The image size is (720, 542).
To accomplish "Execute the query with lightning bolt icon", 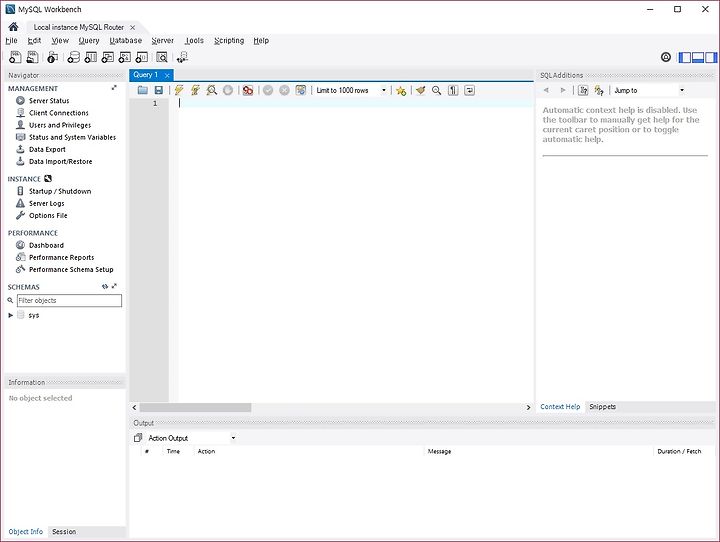I will coord(179,90).
